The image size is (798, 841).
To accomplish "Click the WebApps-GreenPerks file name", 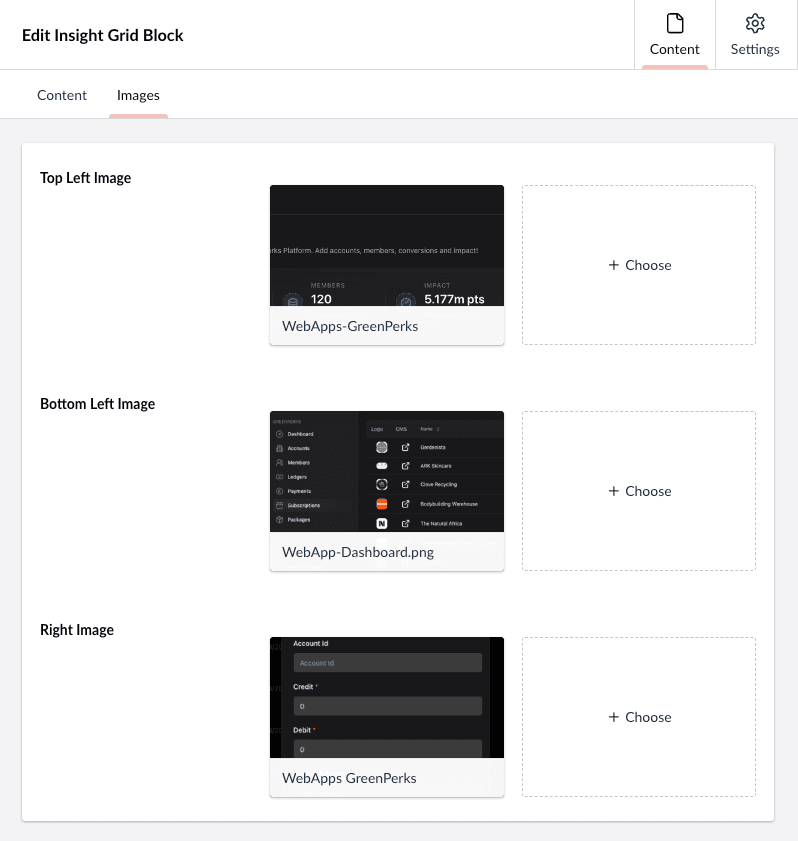I will [x=350, y=326].
